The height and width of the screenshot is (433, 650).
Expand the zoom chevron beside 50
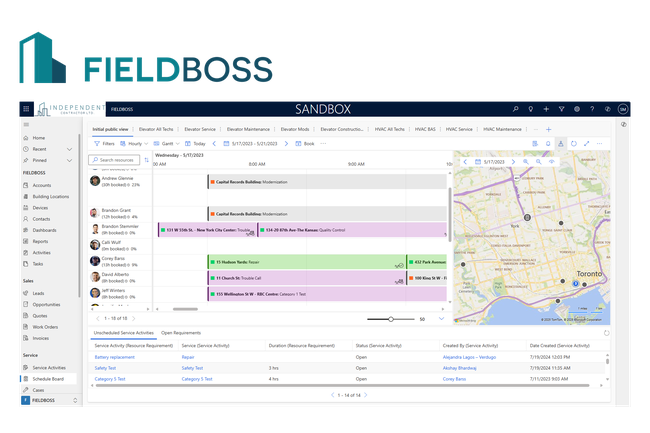pos(441,319)
